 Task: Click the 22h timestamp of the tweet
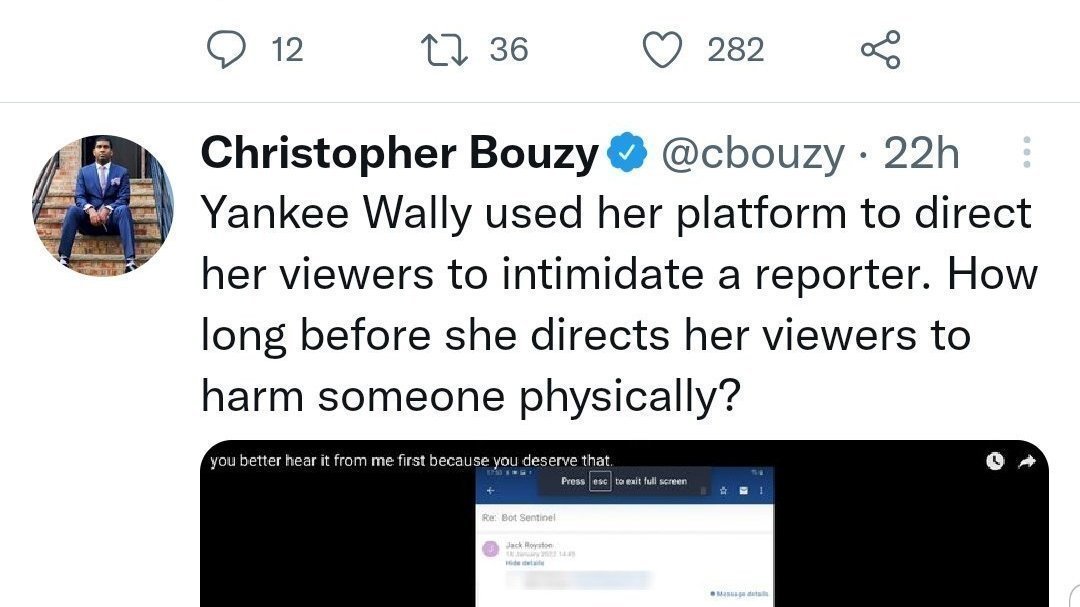coord(920,154)
